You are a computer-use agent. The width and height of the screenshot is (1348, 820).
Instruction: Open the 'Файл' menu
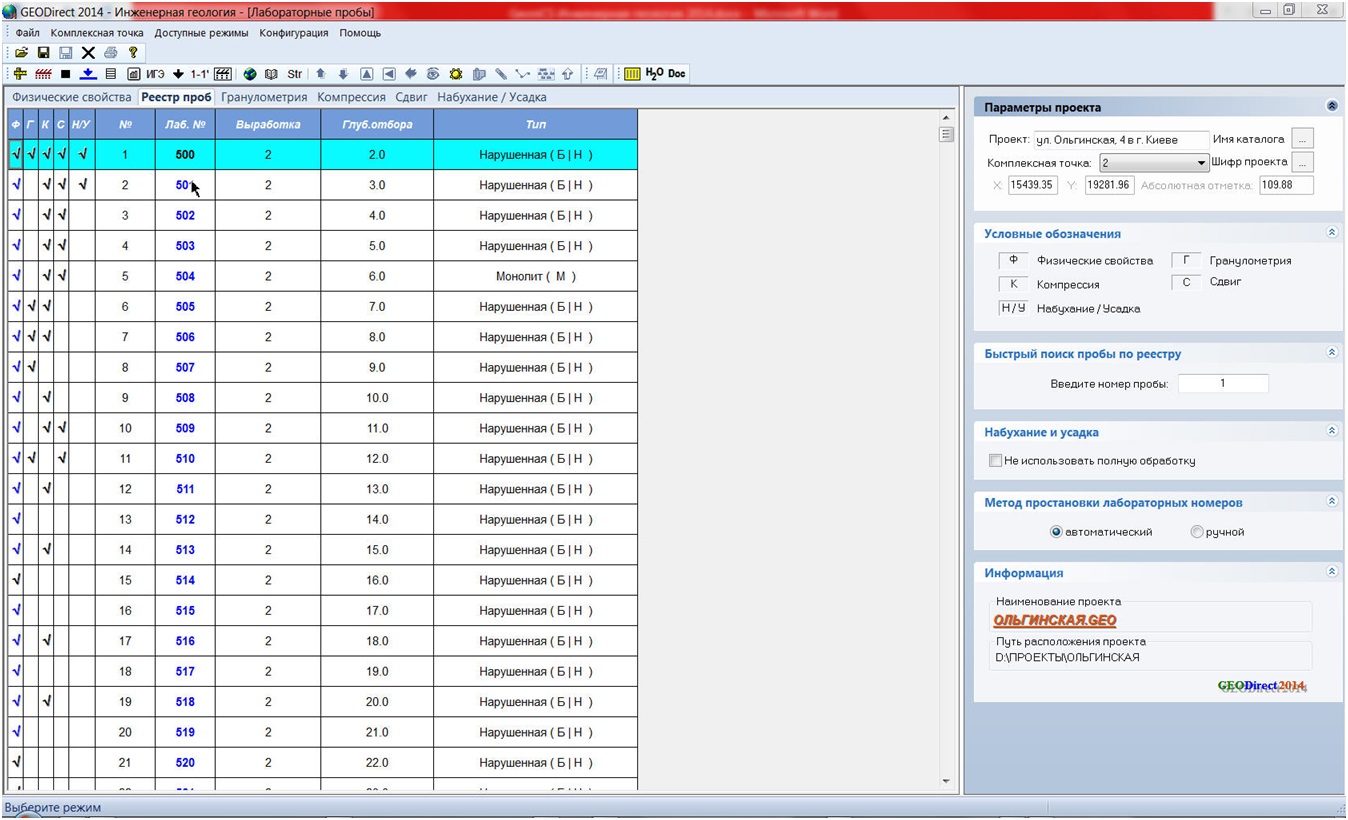[x=27, y=33]
